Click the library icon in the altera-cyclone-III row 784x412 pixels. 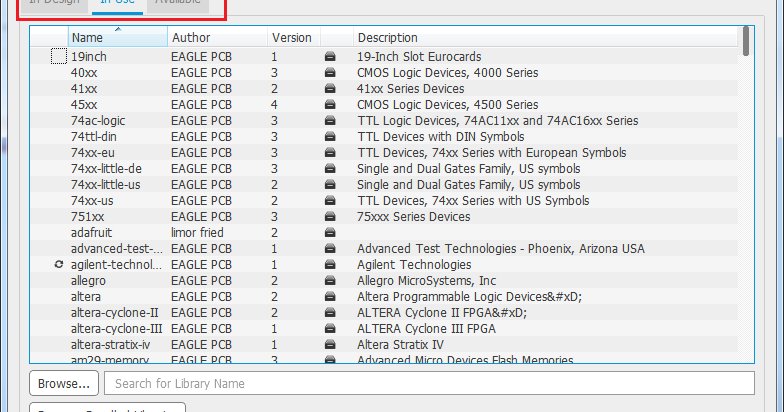[330, 328]
